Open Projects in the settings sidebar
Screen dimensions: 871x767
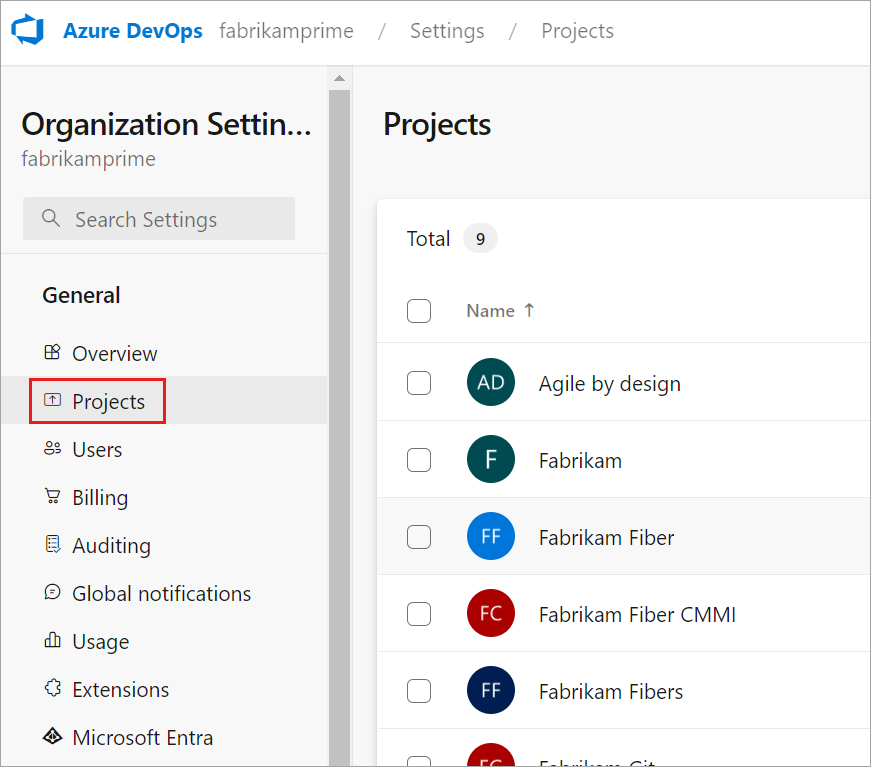108,401
